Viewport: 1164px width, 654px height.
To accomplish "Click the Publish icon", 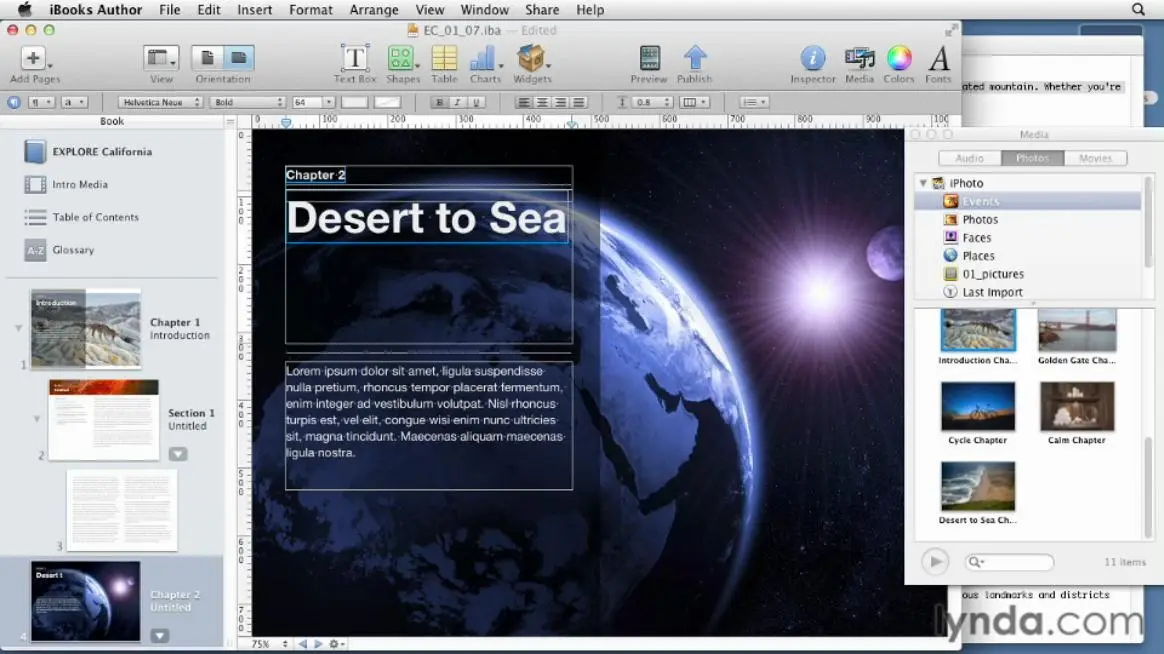I will (x=694, y=58).
